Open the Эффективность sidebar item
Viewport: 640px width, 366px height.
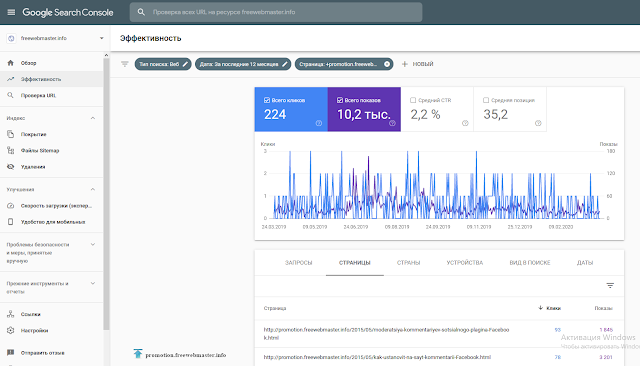[51, 79]
